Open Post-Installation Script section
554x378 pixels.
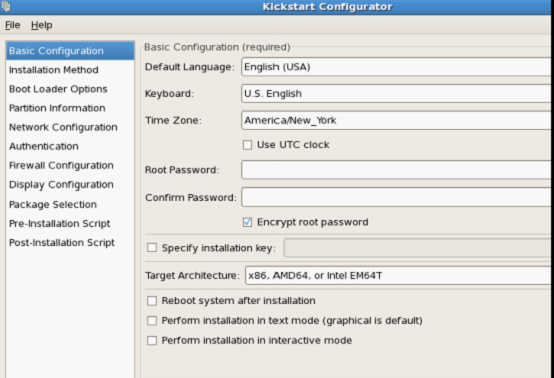pyautogui.click(x=70, y=243)
